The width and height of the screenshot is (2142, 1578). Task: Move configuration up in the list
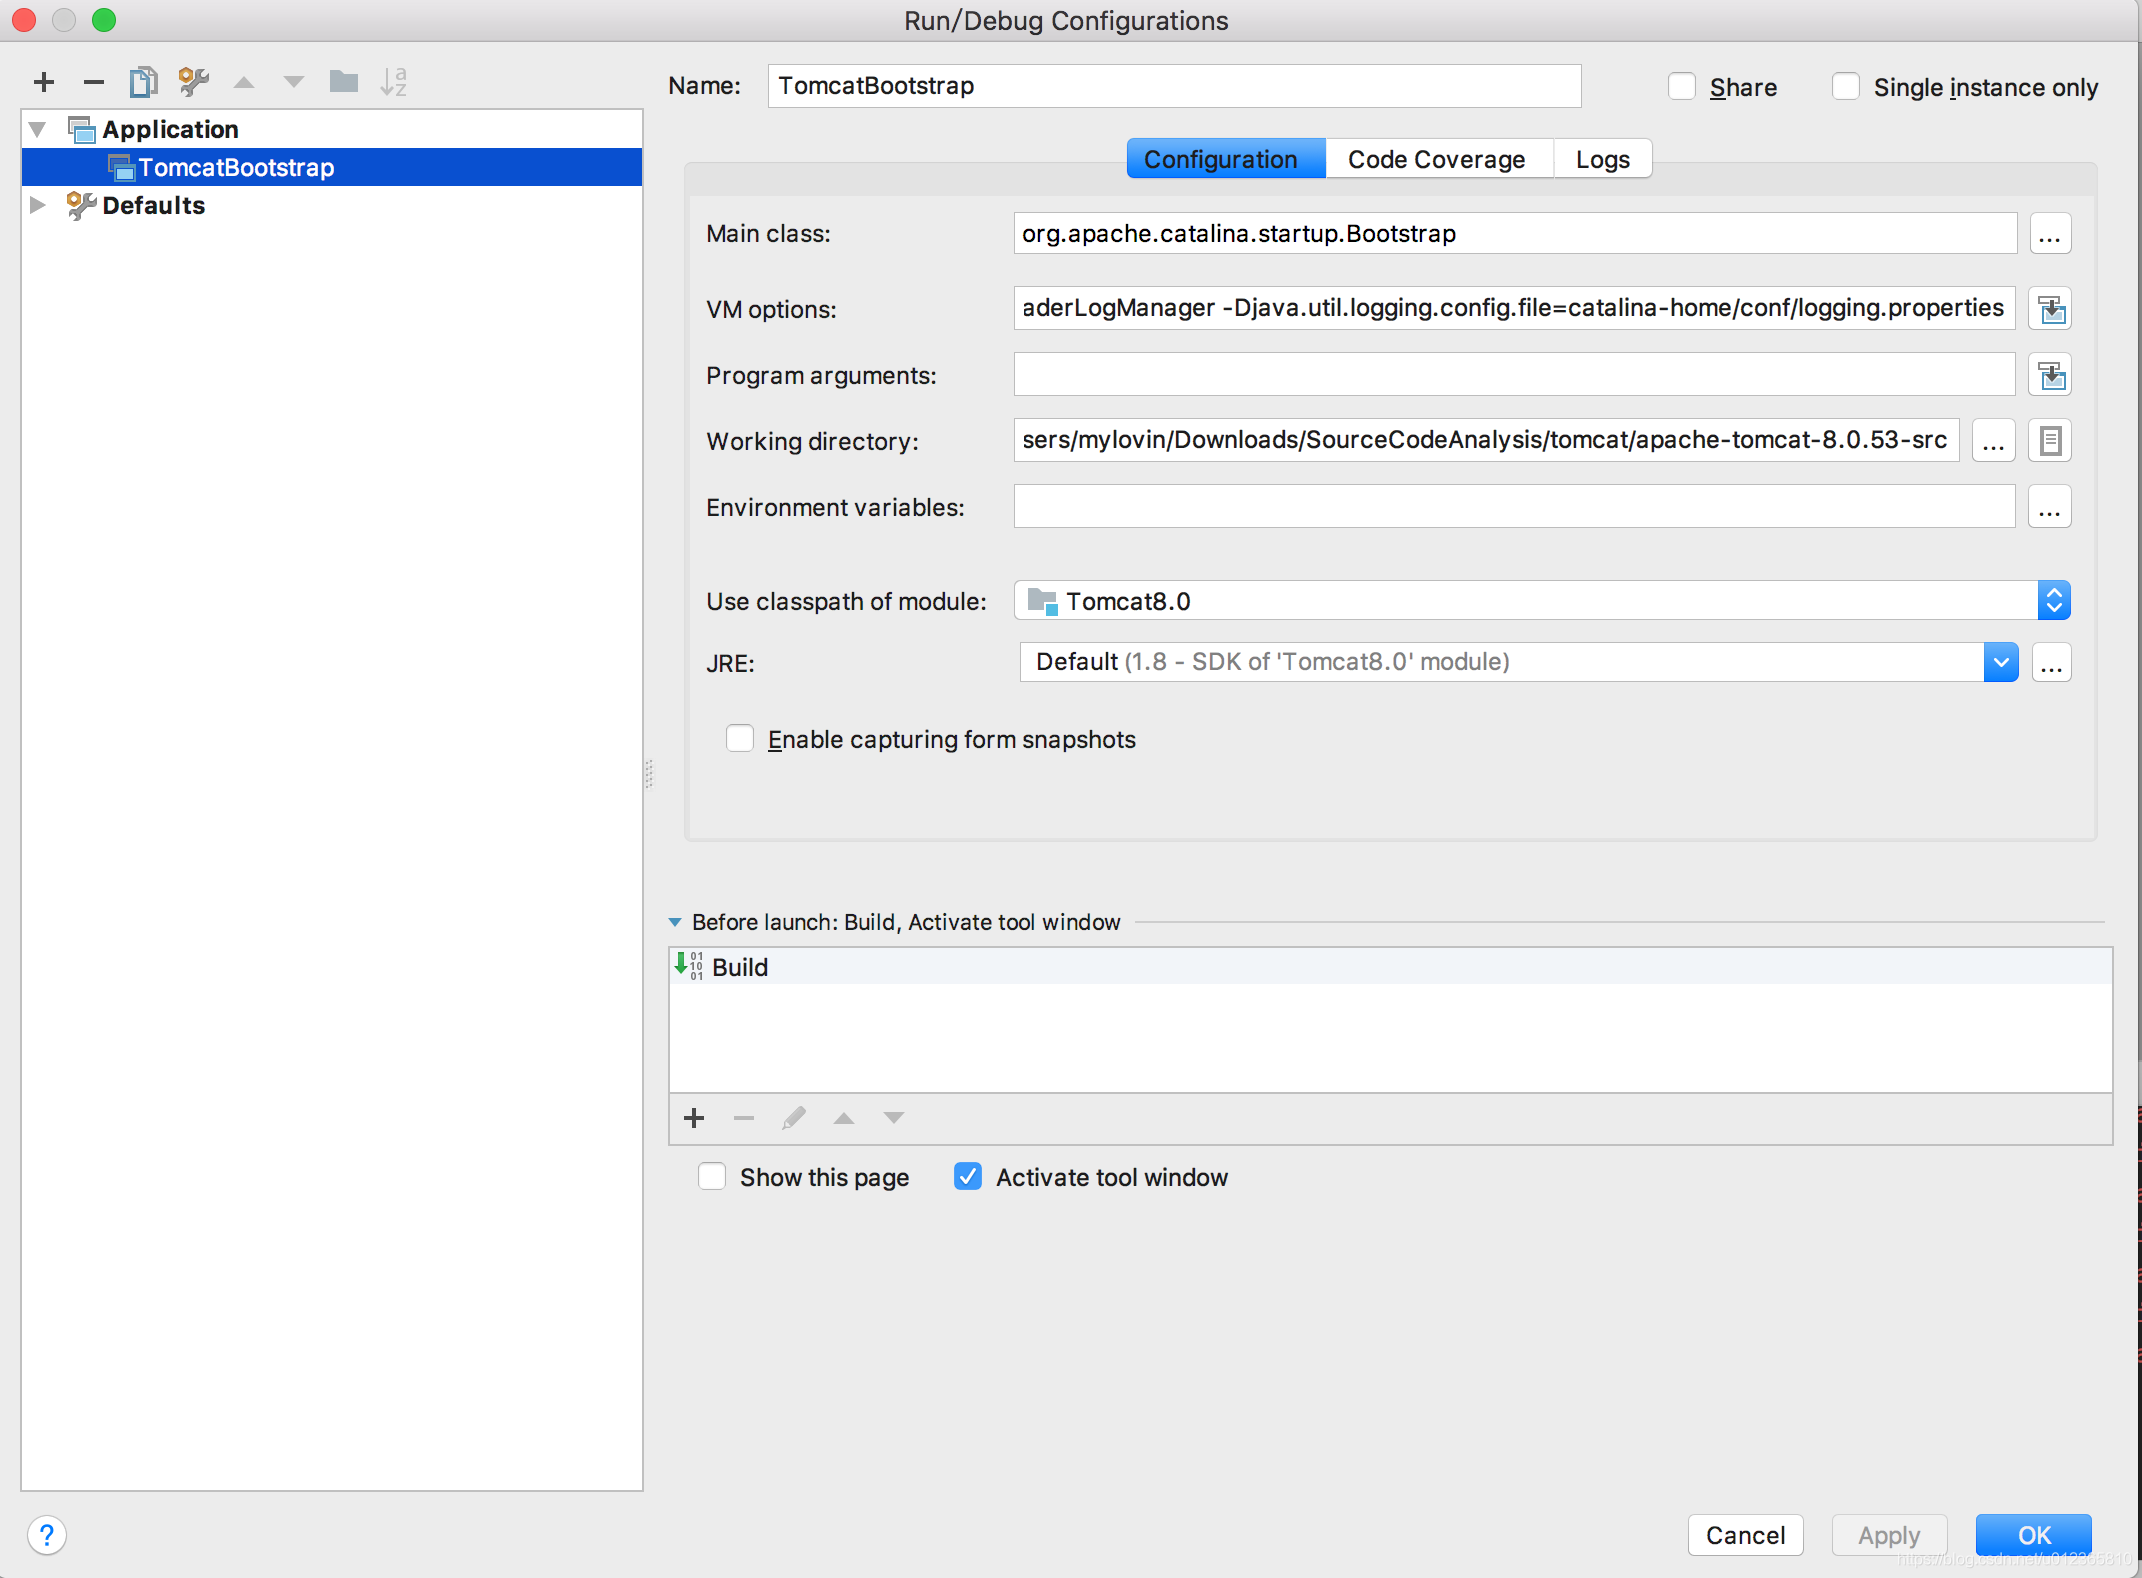tap(244, 82)
